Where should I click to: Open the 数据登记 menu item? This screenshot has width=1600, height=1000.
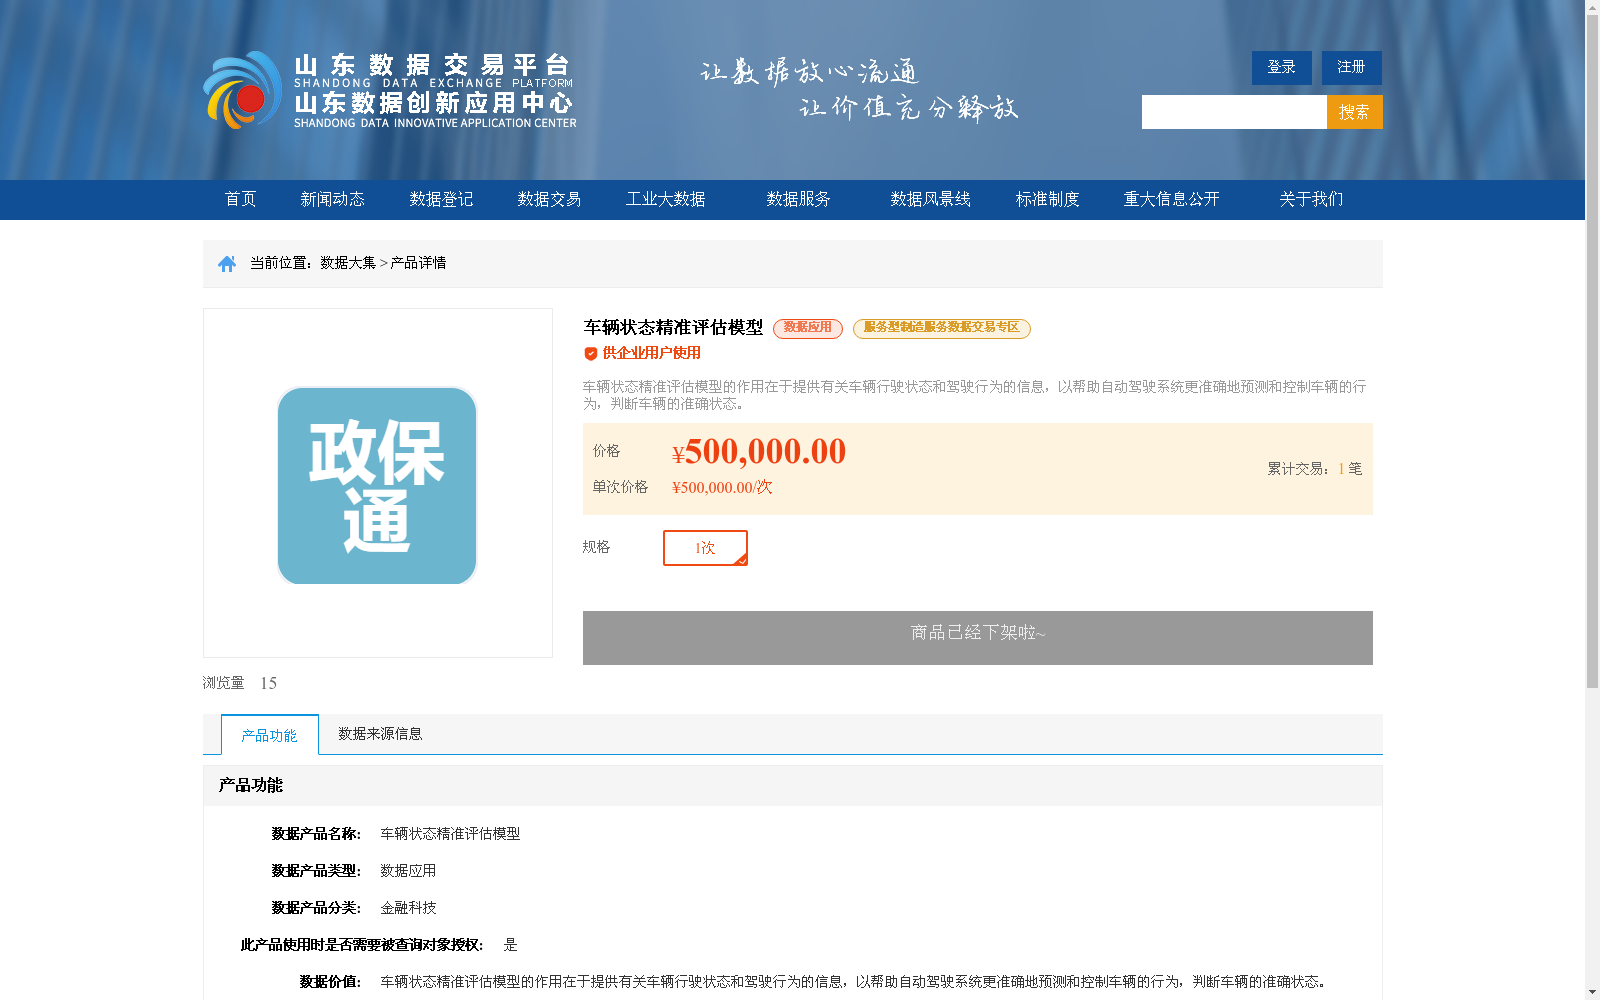click(x=441, y=200)
